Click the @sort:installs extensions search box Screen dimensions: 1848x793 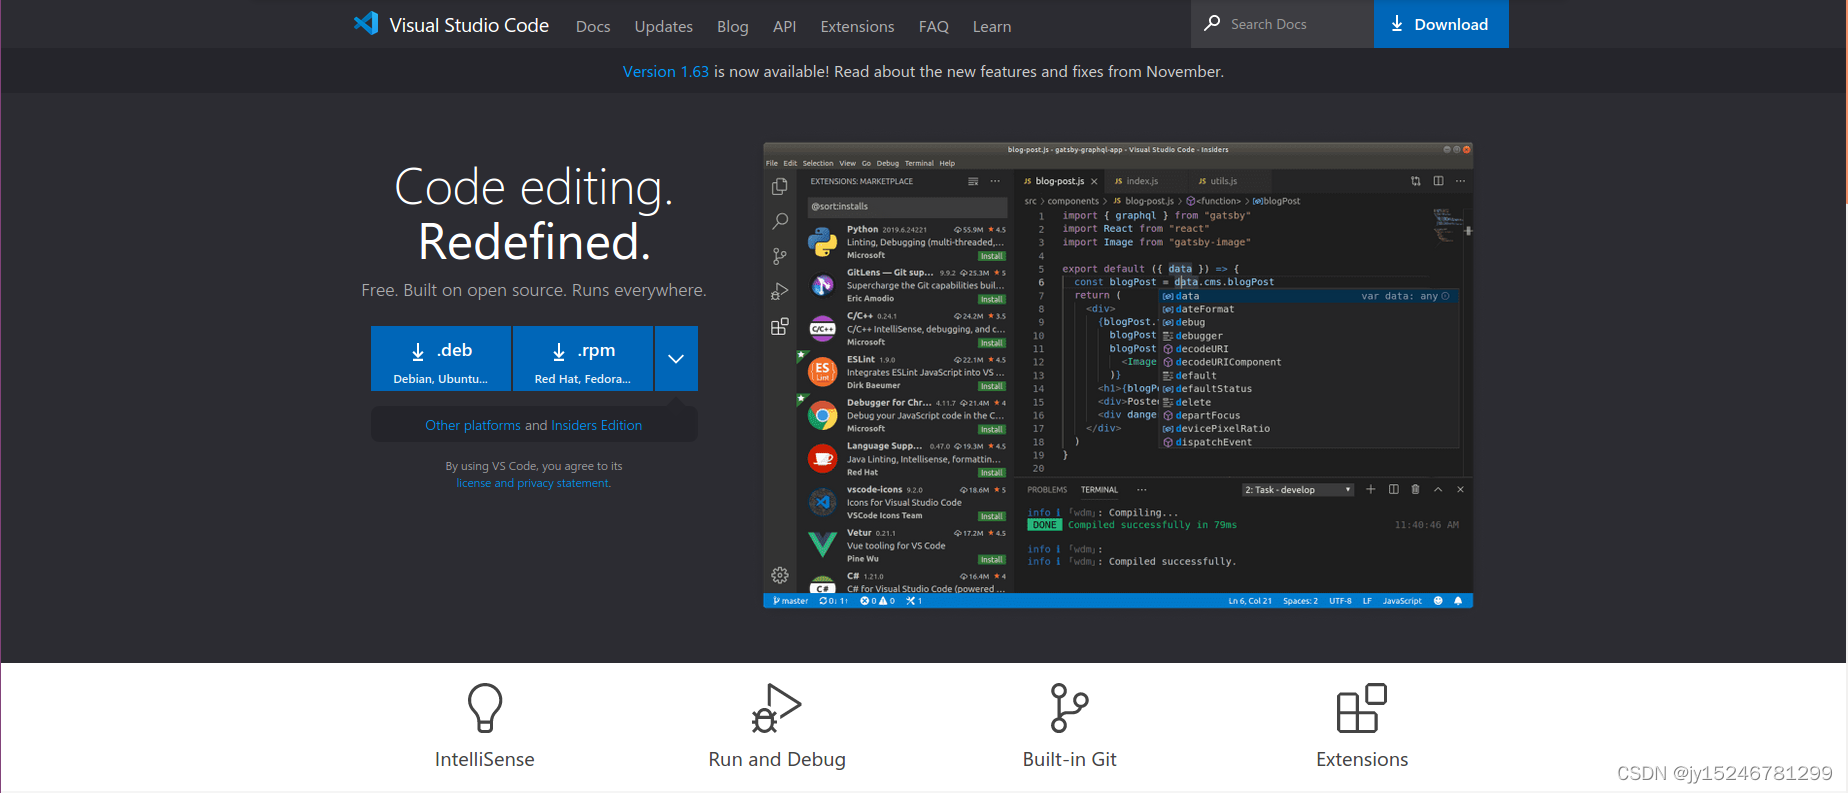(x=907, y=206)
